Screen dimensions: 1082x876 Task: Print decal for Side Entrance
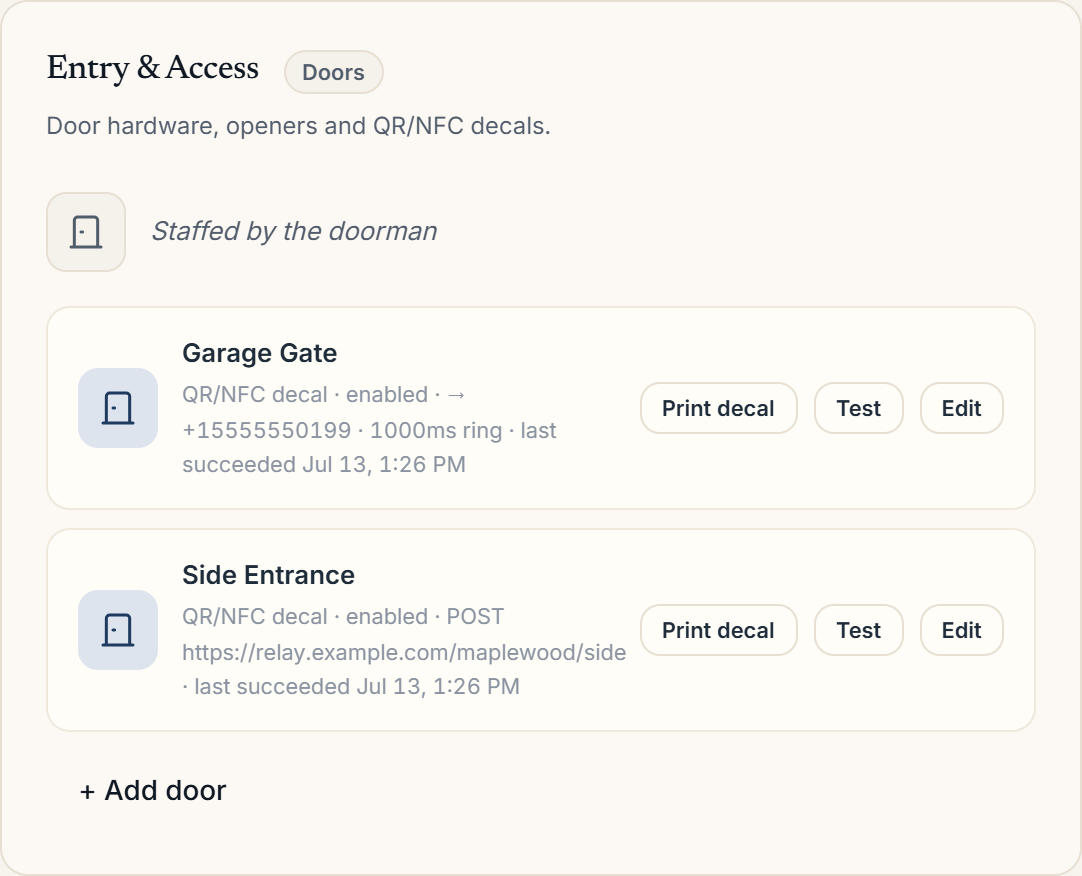[x=718, y=630]
